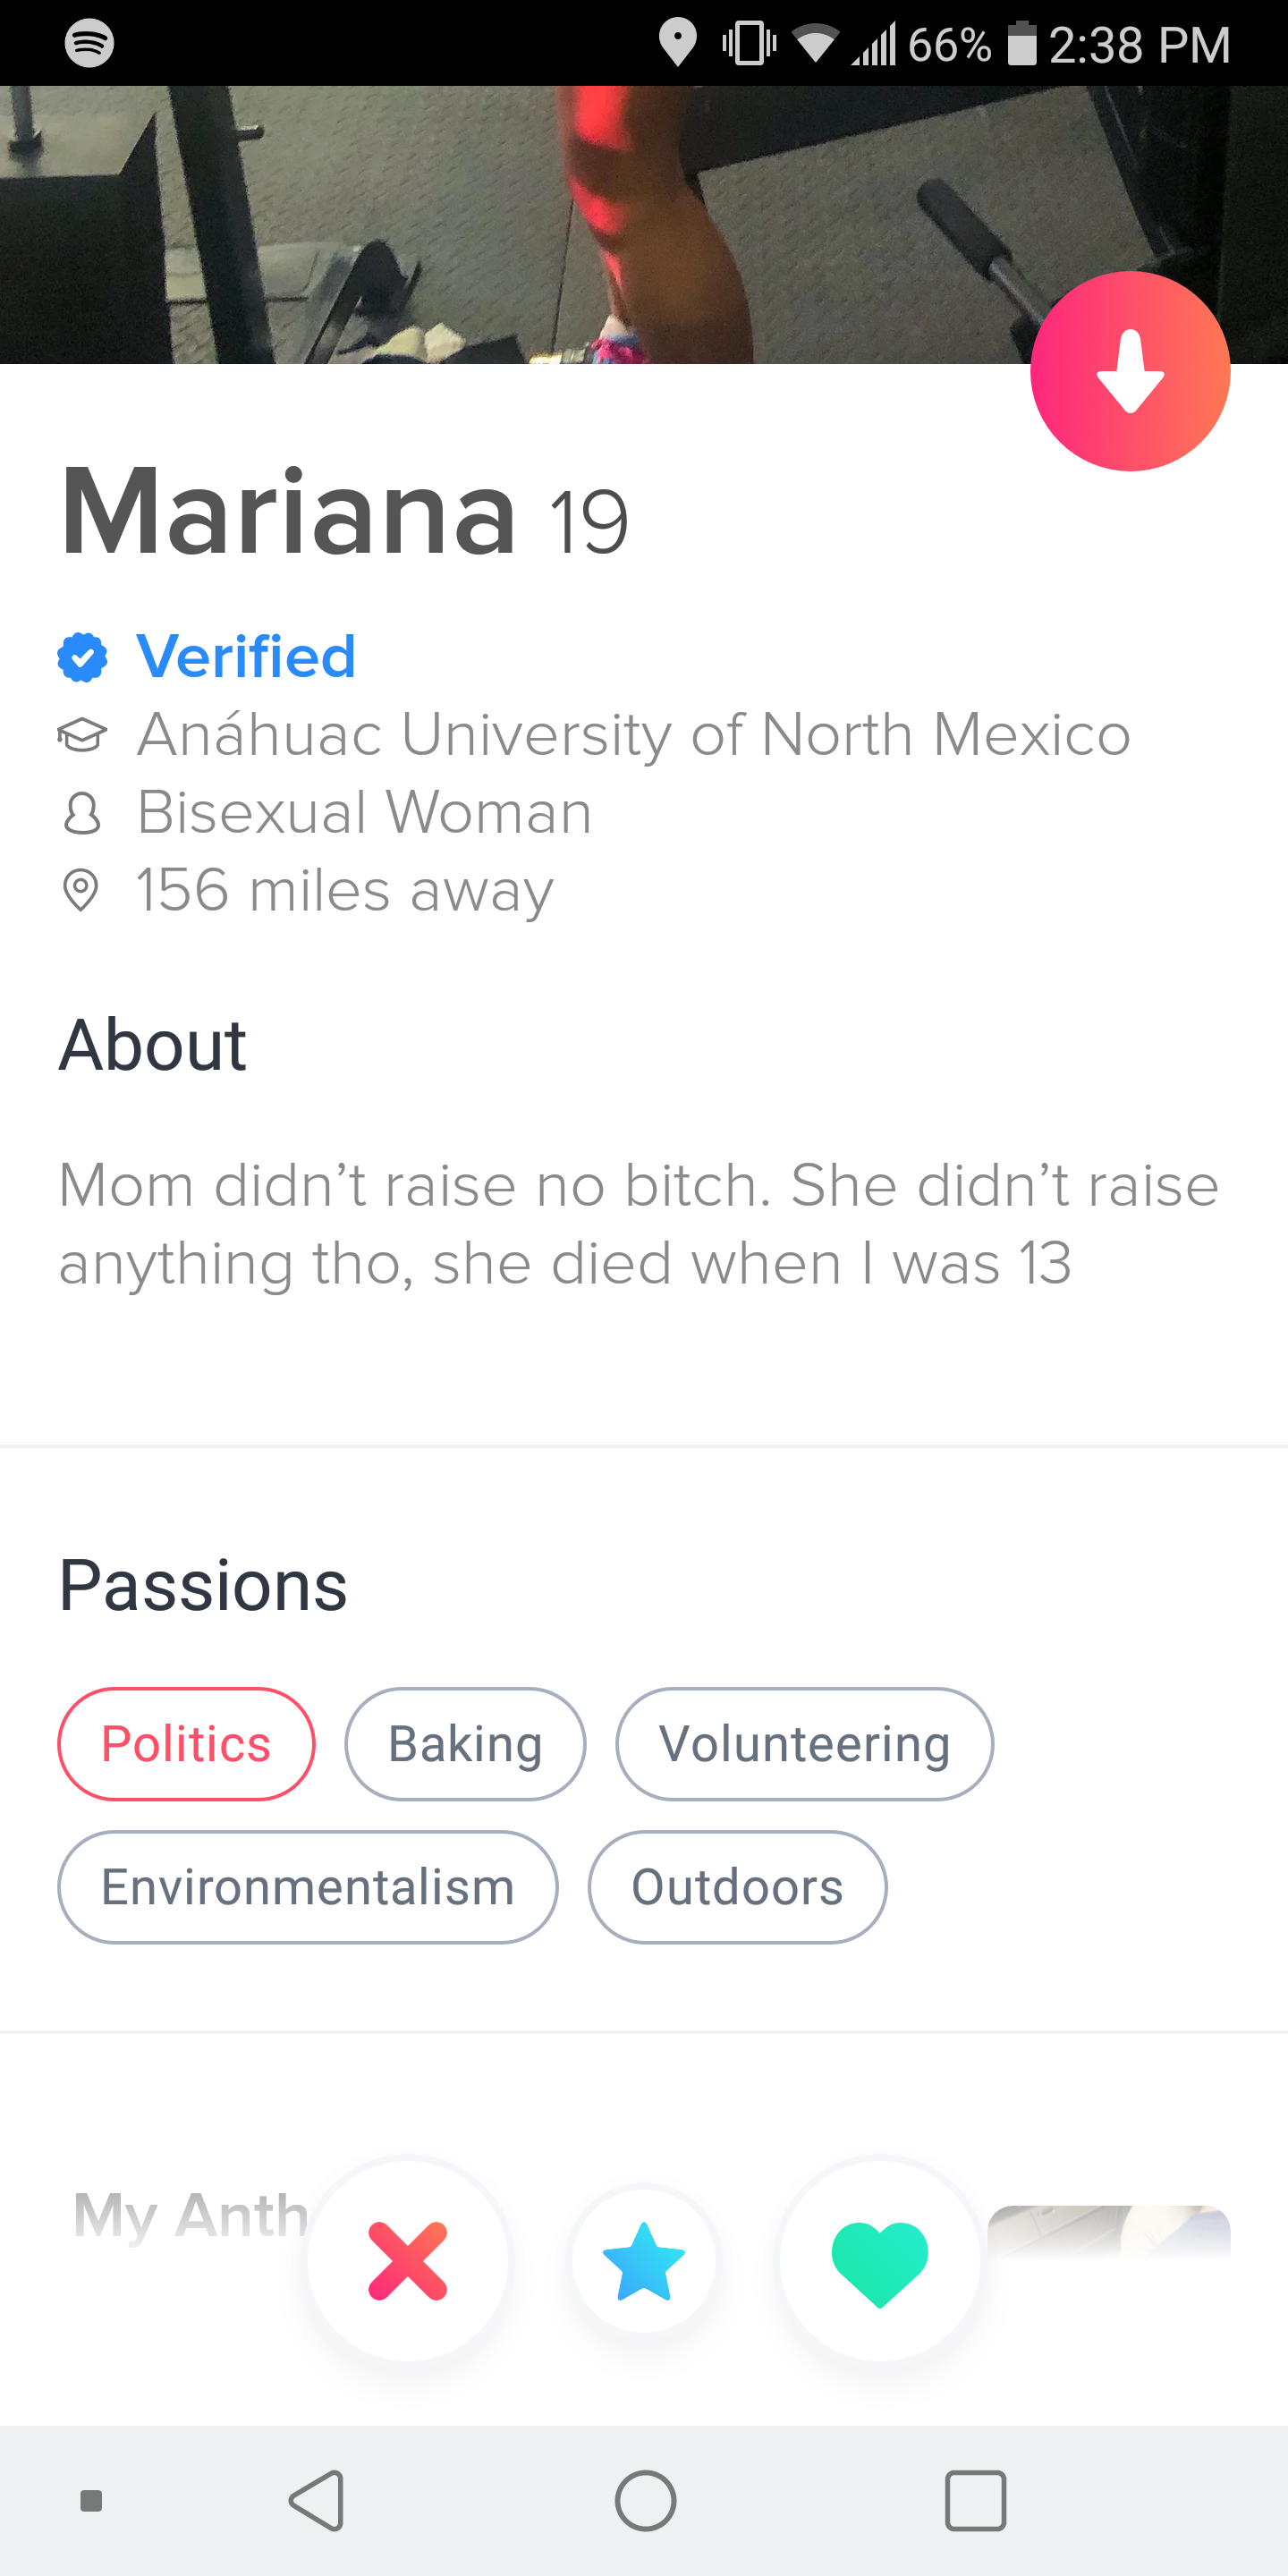Screen dimensions: 1288x2576
Task: Tap the Anáhuac University of North Mexico text
Action: point(634,735)
